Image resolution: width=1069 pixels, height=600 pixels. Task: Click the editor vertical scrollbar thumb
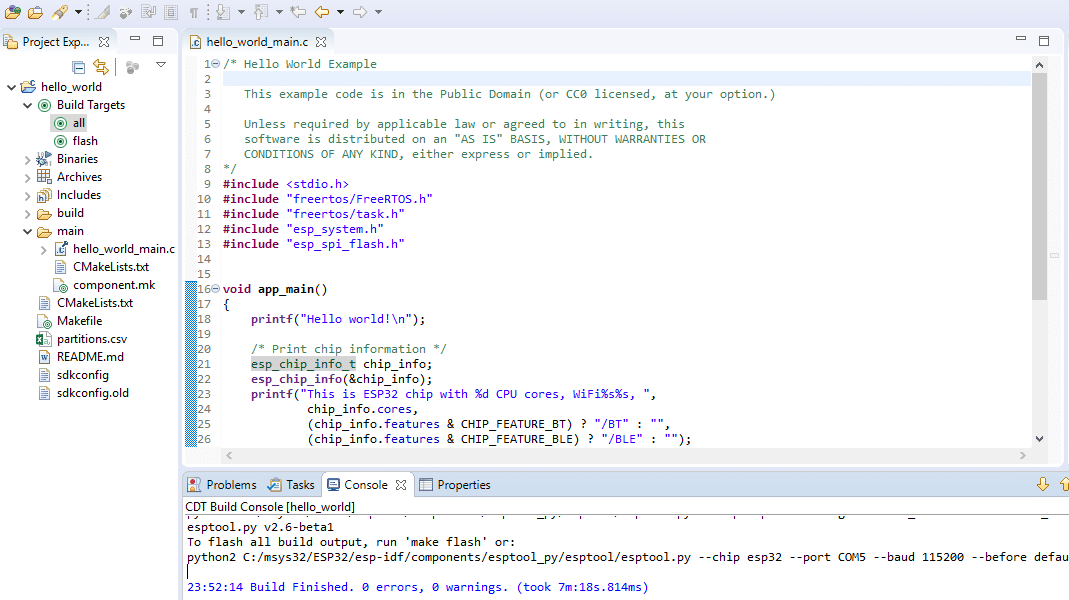1039,186
